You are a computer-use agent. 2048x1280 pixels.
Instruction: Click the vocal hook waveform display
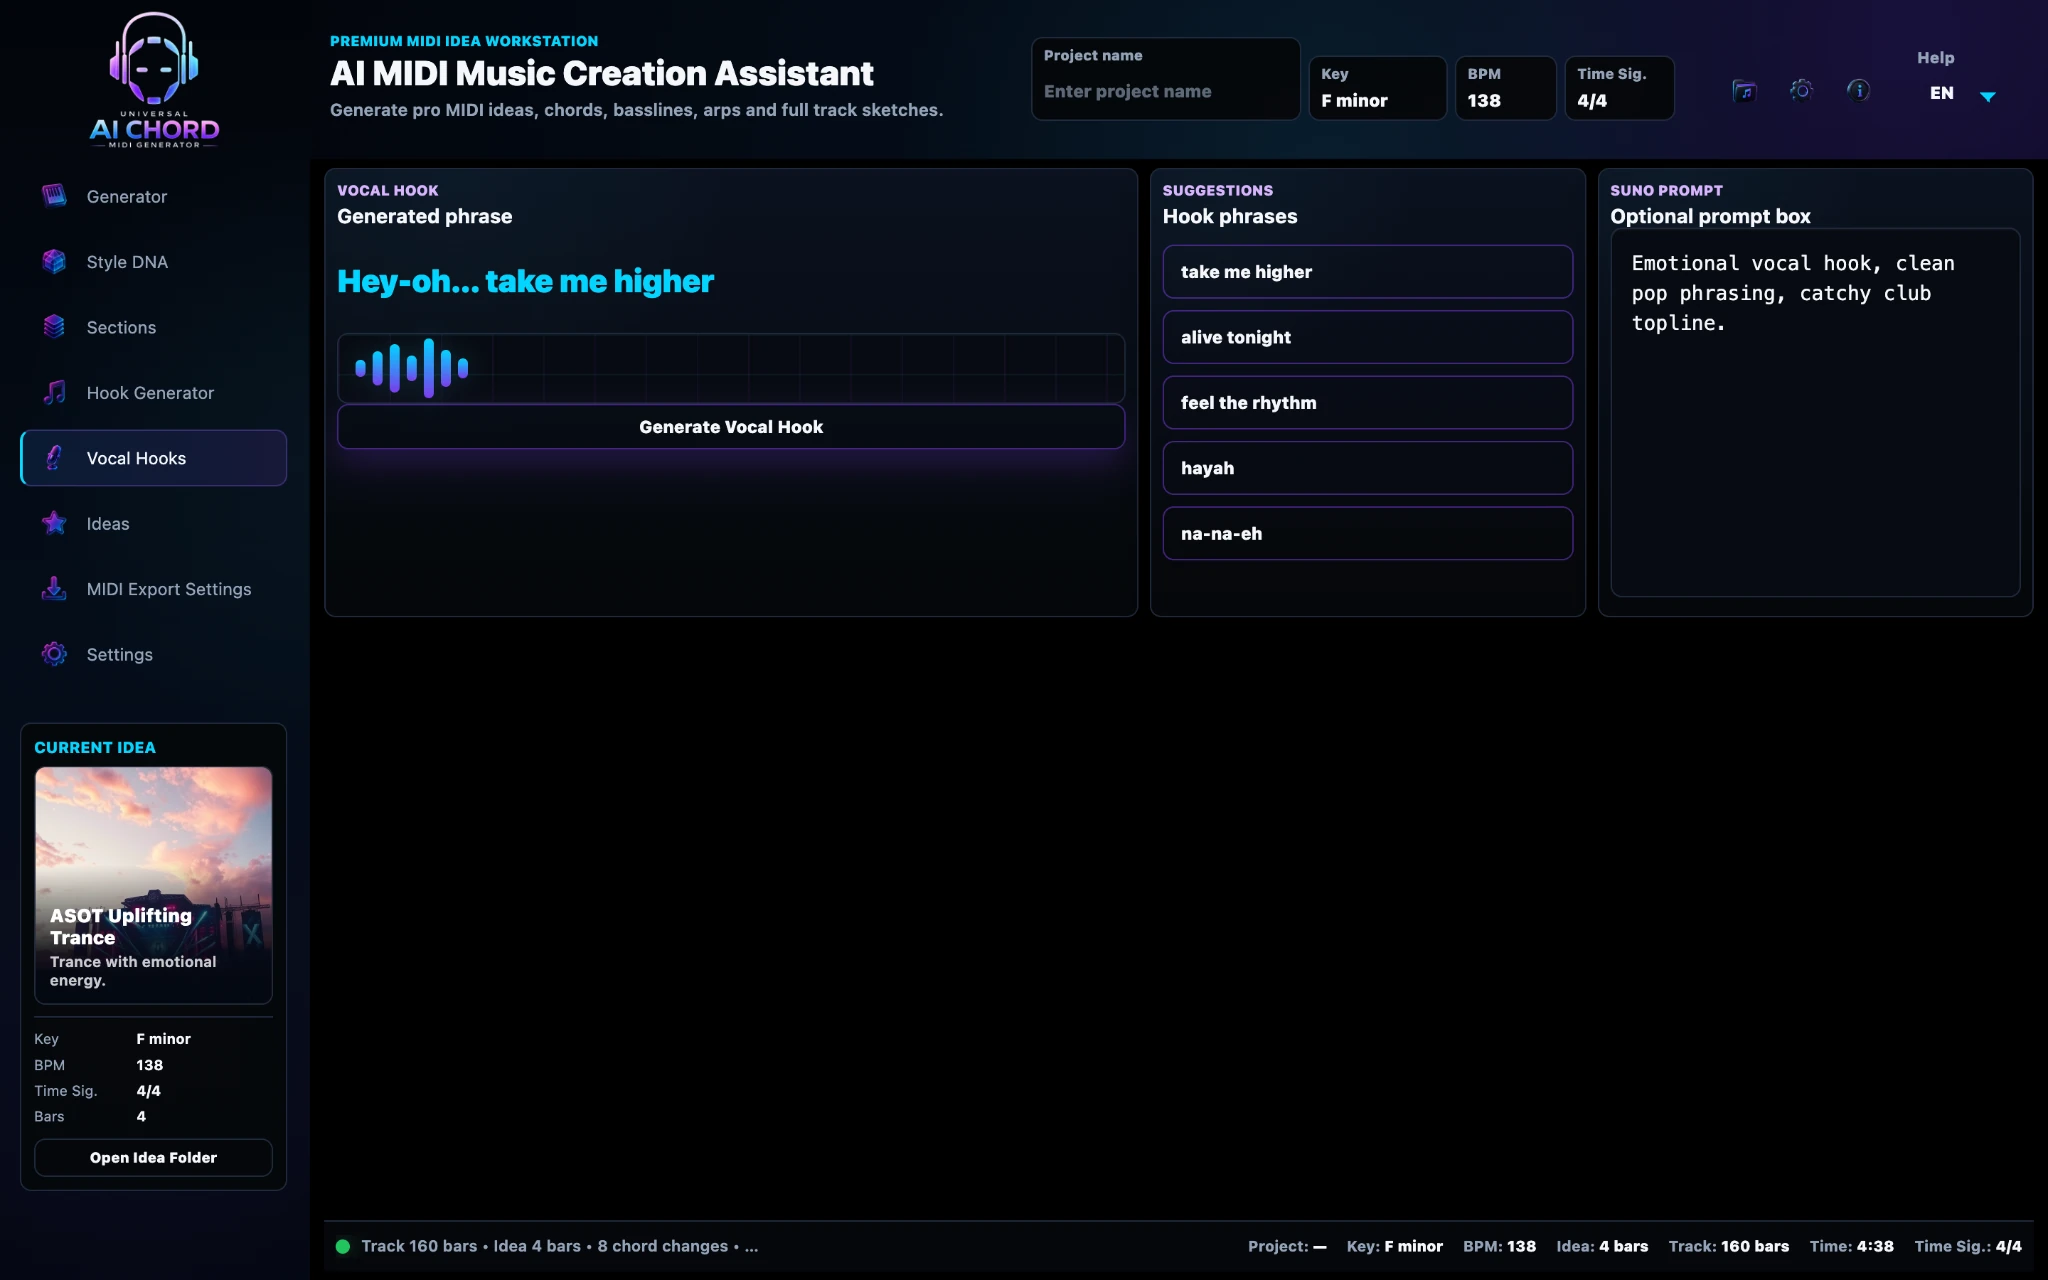(x=731, y=368)
